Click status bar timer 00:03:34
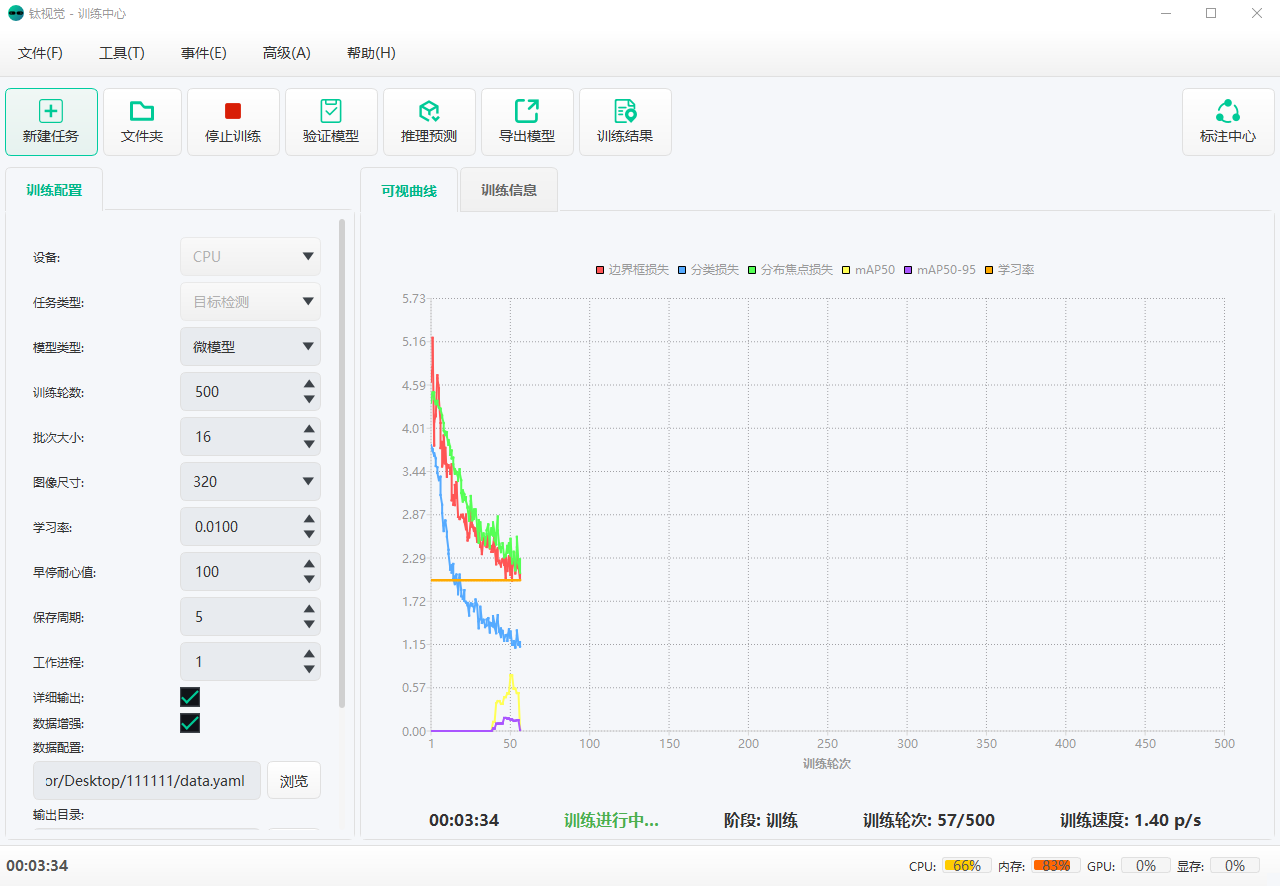 coord(37,866)
